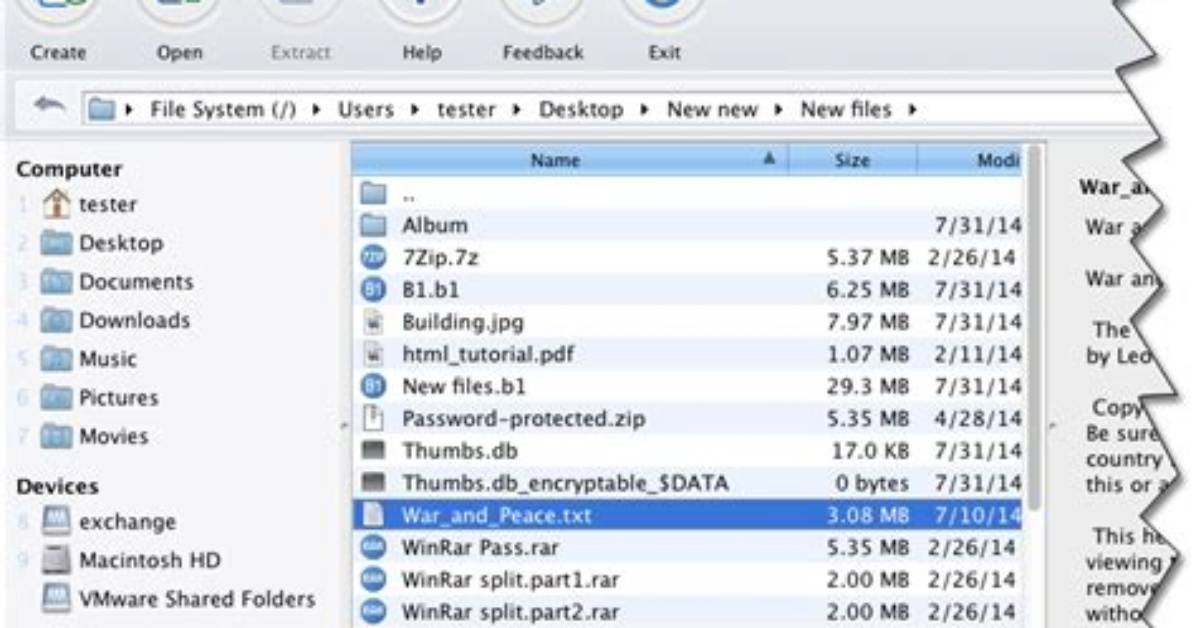Click the Help toolbar button
Viewport: 1196px width, 628px height.
click(422, 31)
